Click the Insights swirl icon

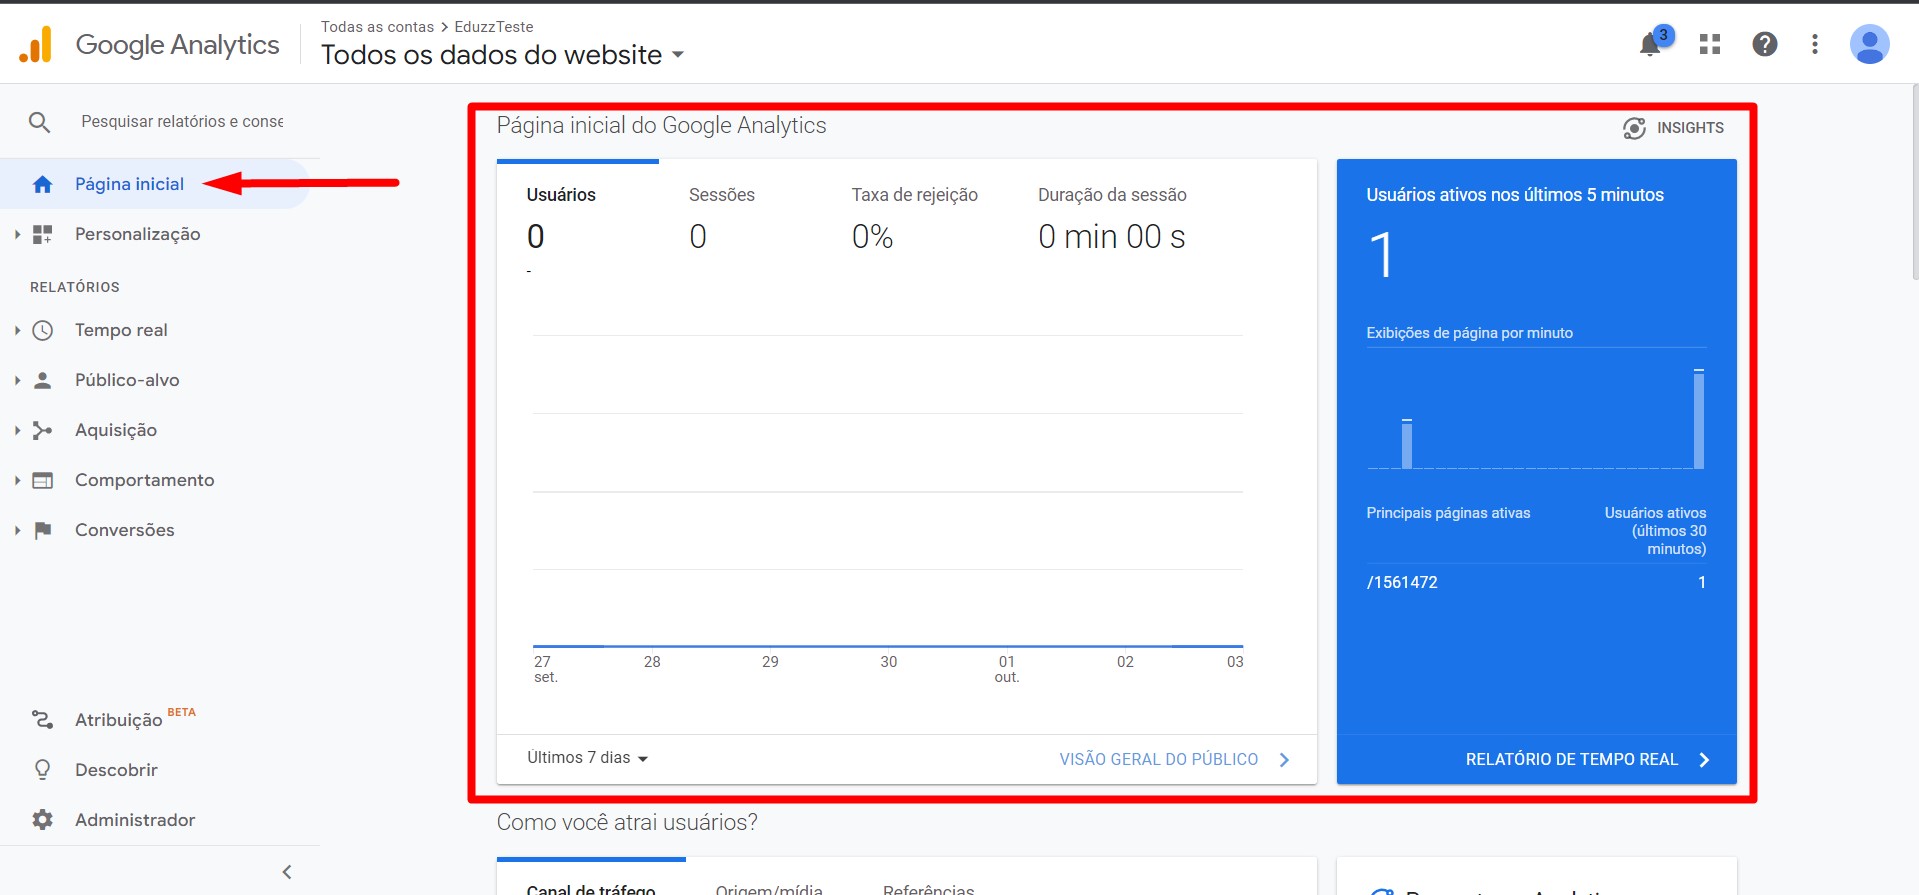1634,128
